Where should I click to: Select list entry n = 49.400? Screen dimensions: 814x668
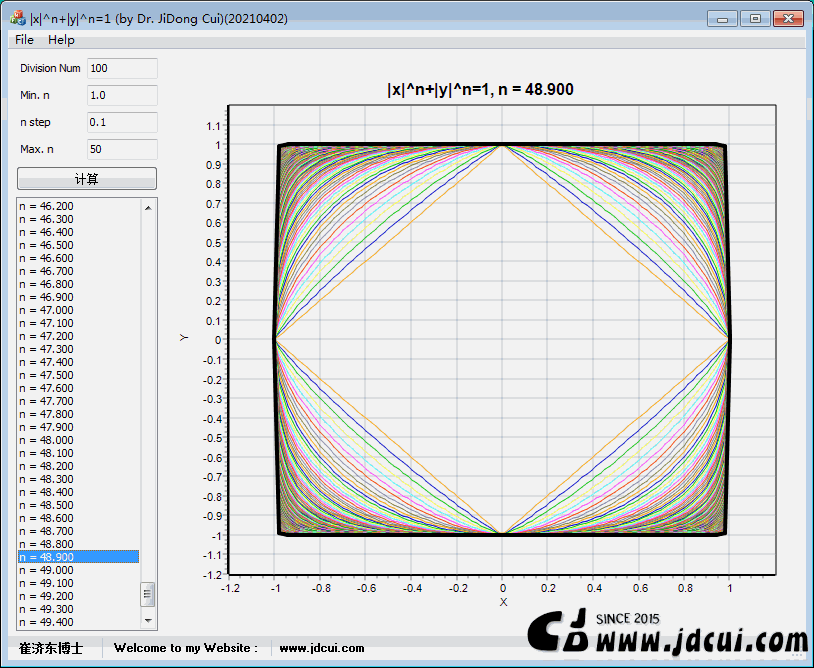pyautogui.click(x=78, y=622)
